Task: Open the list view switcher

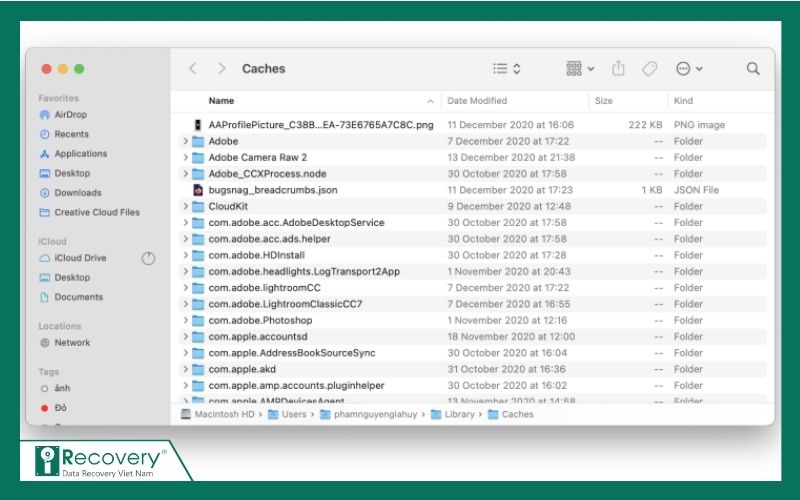Action: tap(506, 68)
